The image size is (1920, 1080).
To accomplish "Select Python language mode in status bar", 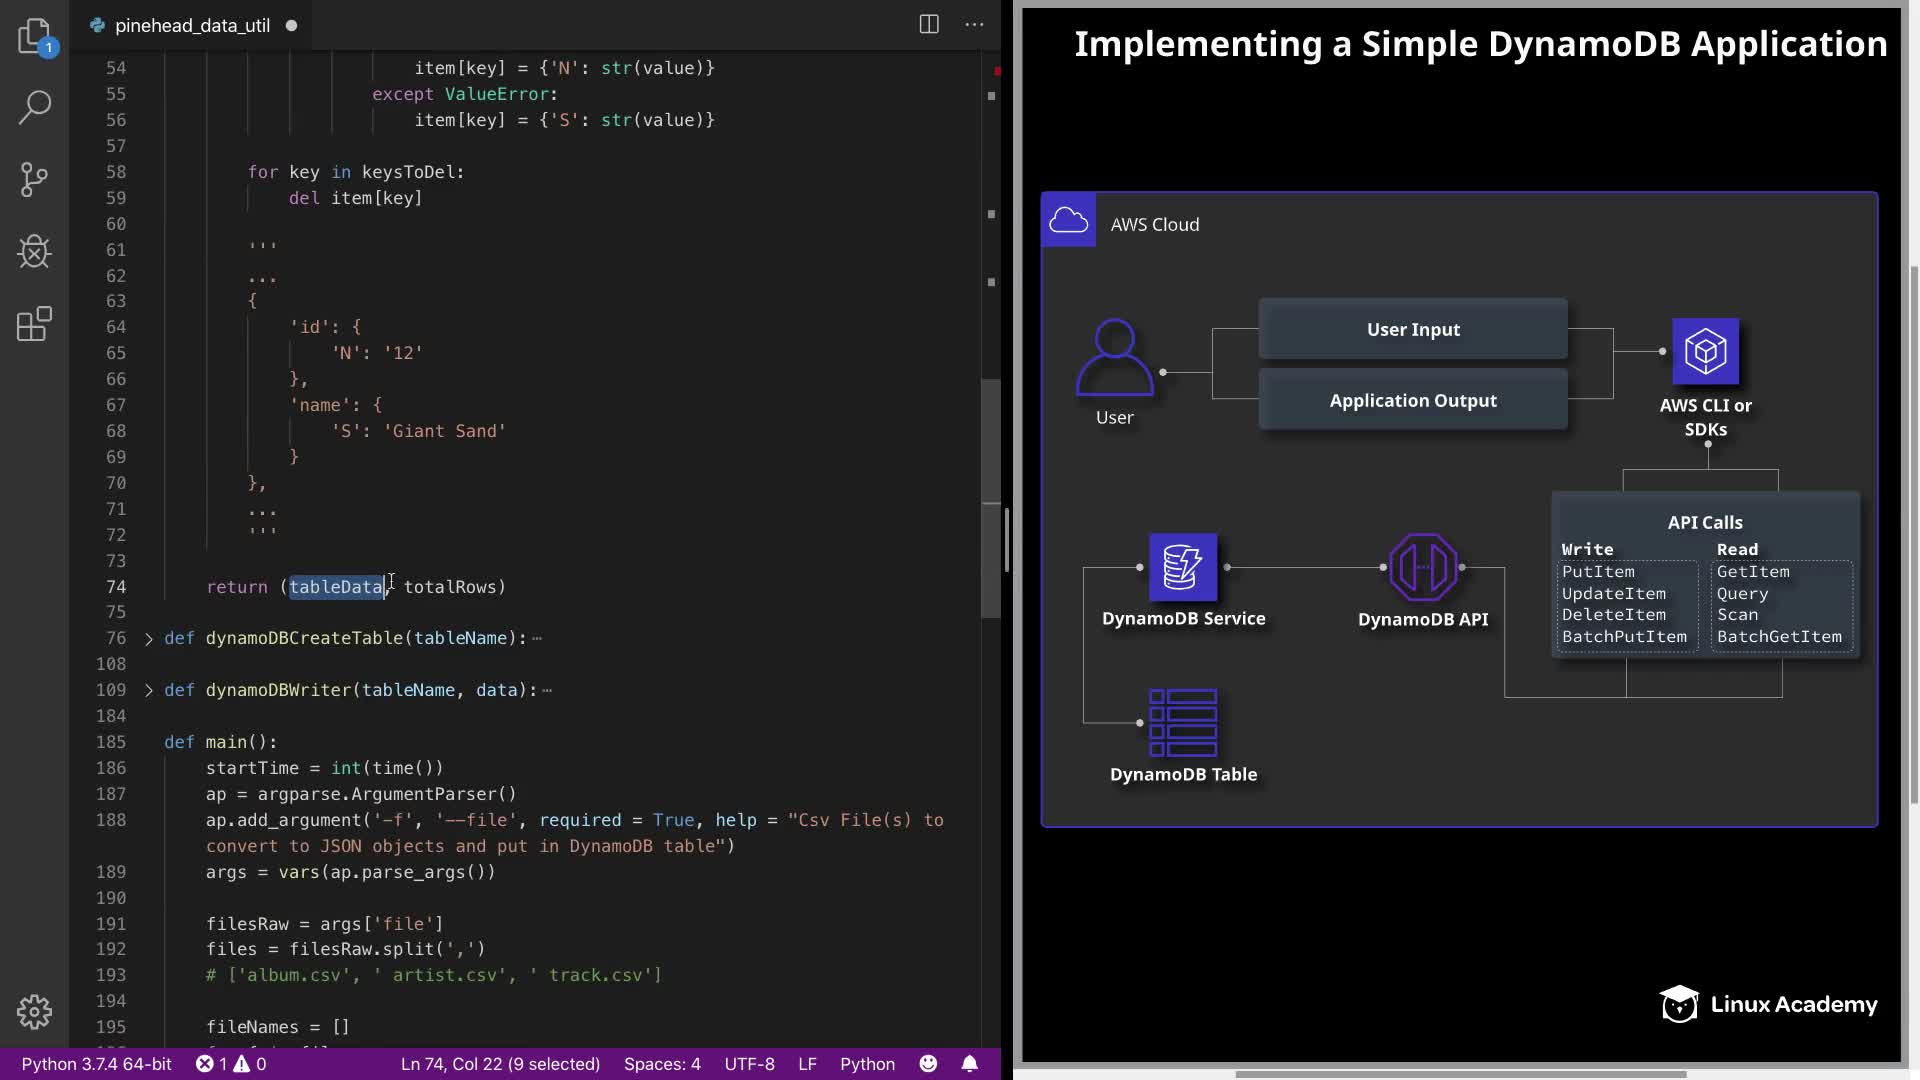I will (x=867, y=1064).
